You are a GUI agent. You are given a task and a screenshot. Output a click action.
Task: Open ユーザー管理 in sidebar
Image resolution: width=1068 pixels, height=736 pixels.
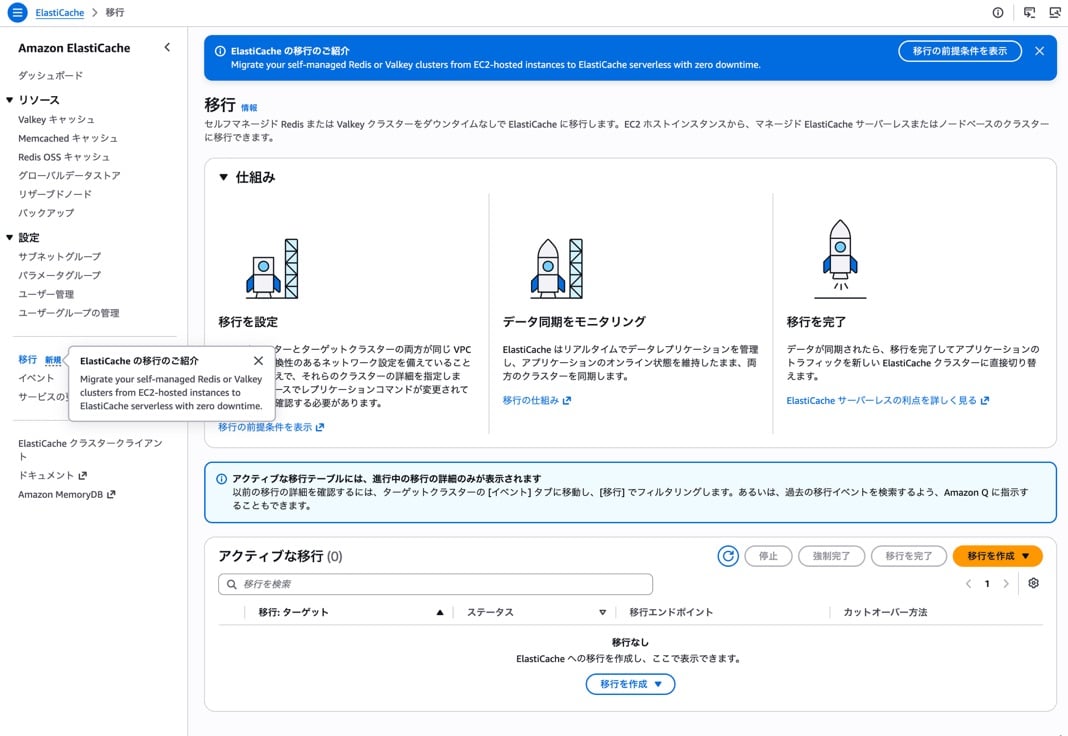[46, 294]
